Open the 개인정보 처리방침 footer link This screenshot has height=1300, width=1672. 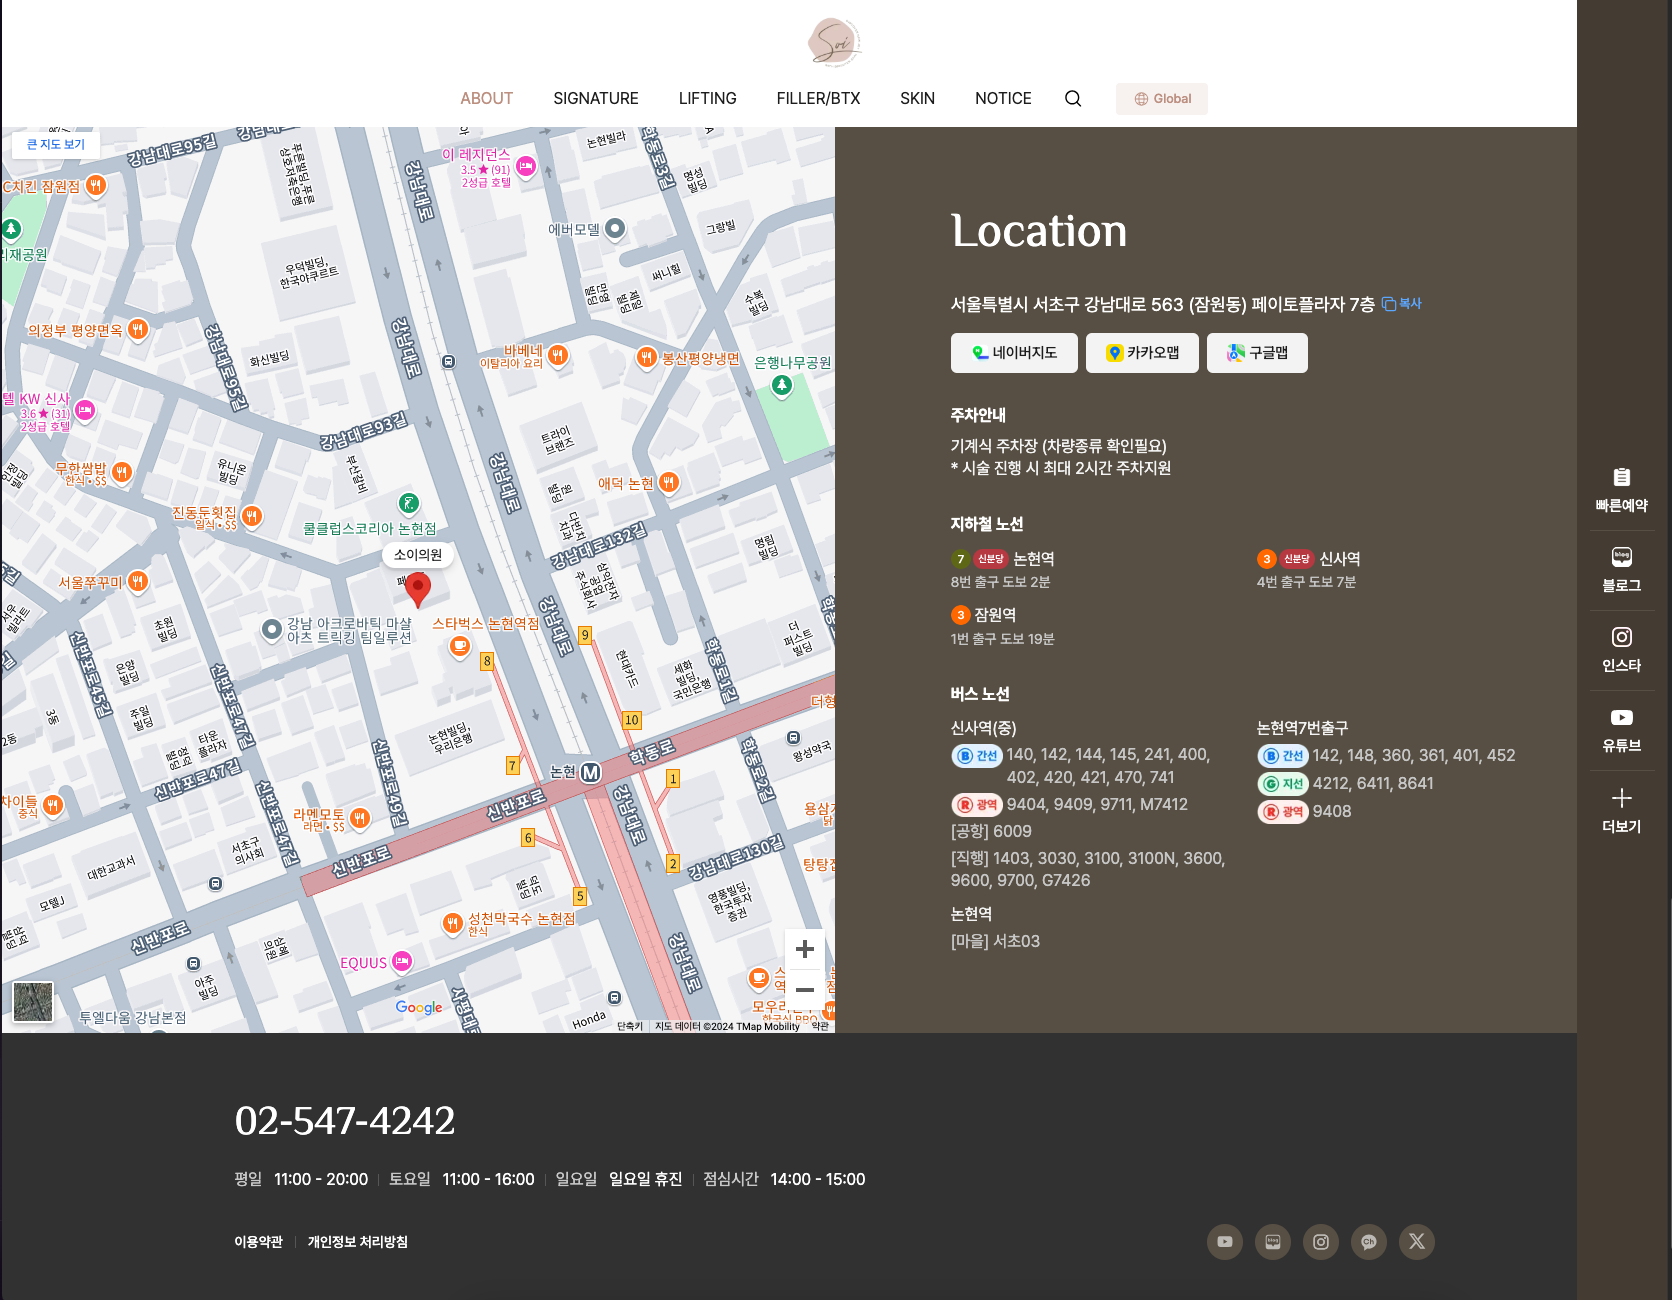point(357,1242)
